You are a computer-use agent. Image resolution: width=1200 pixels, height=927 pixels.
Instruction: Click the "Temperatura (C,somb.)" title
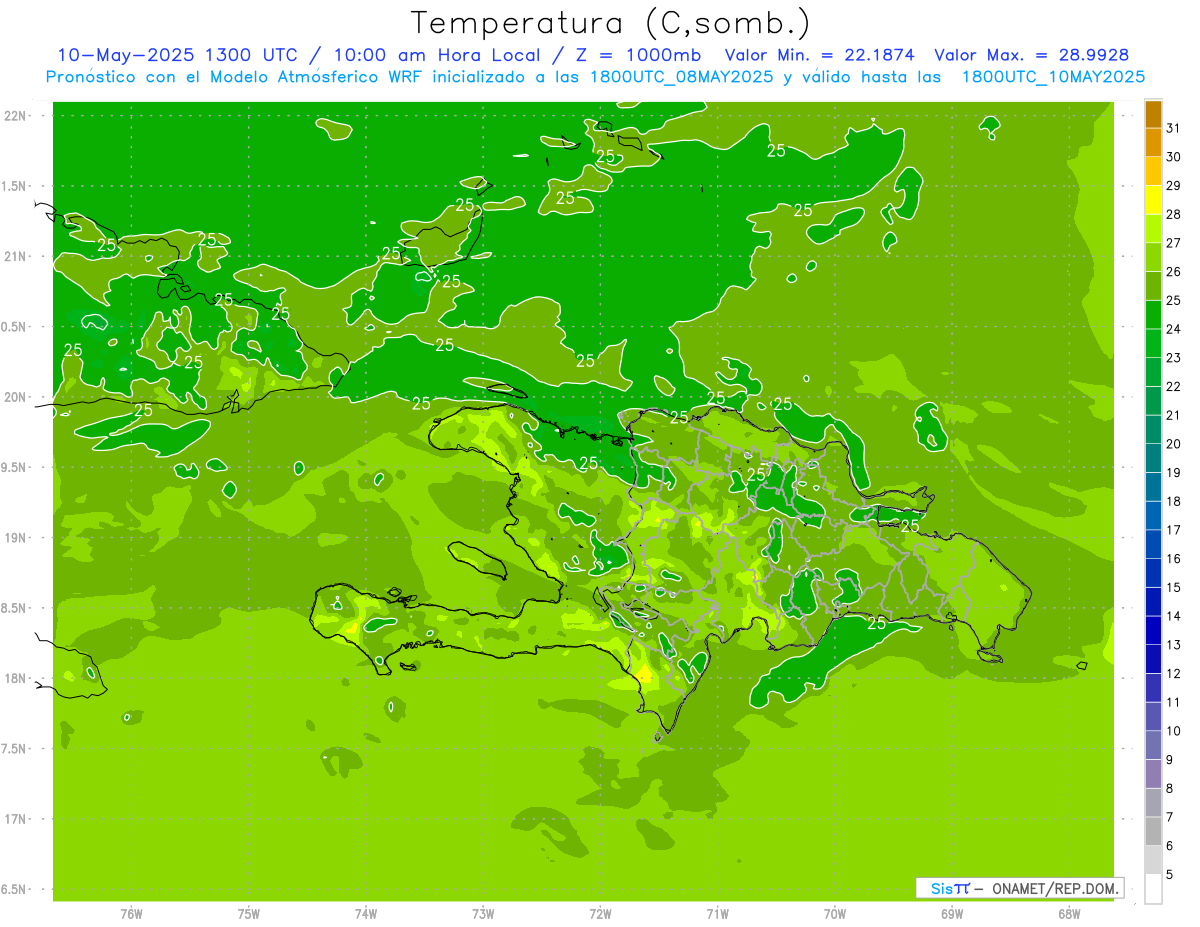pyautogui.click(x=611, y=24)
